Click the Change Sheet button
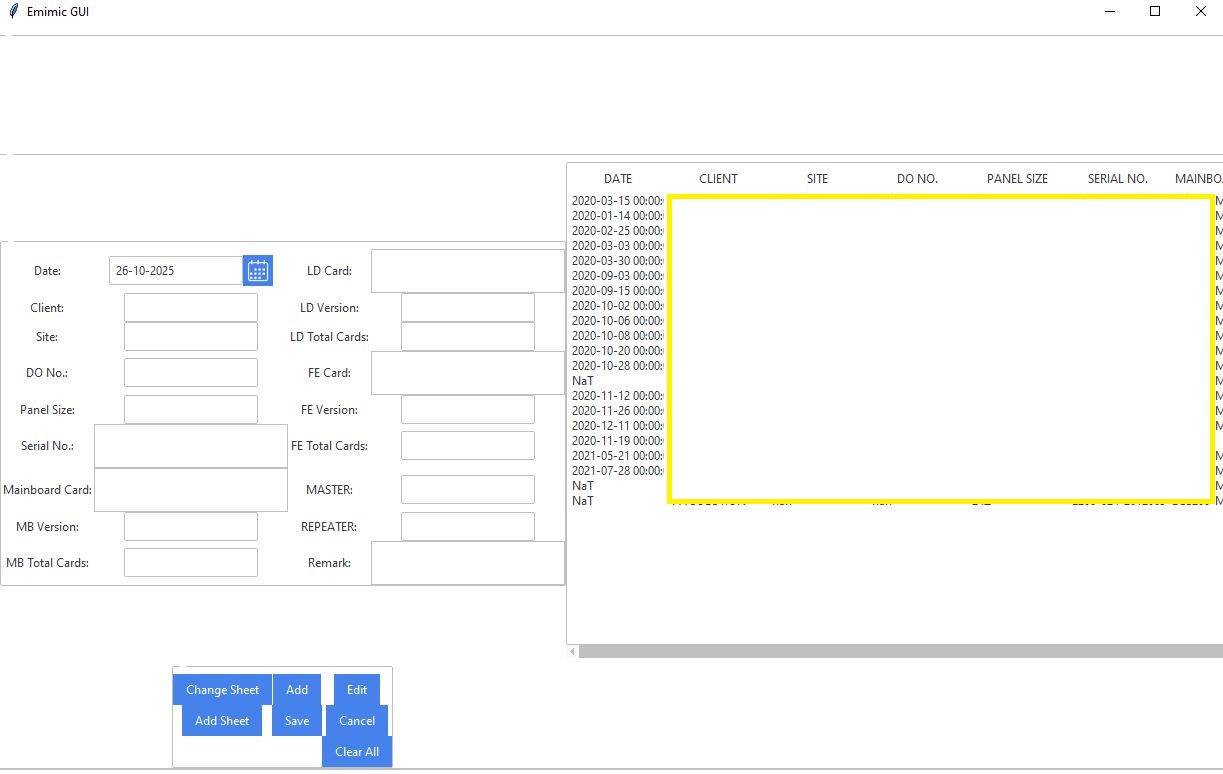The image size is (1223, 774). tap(222, 690)
